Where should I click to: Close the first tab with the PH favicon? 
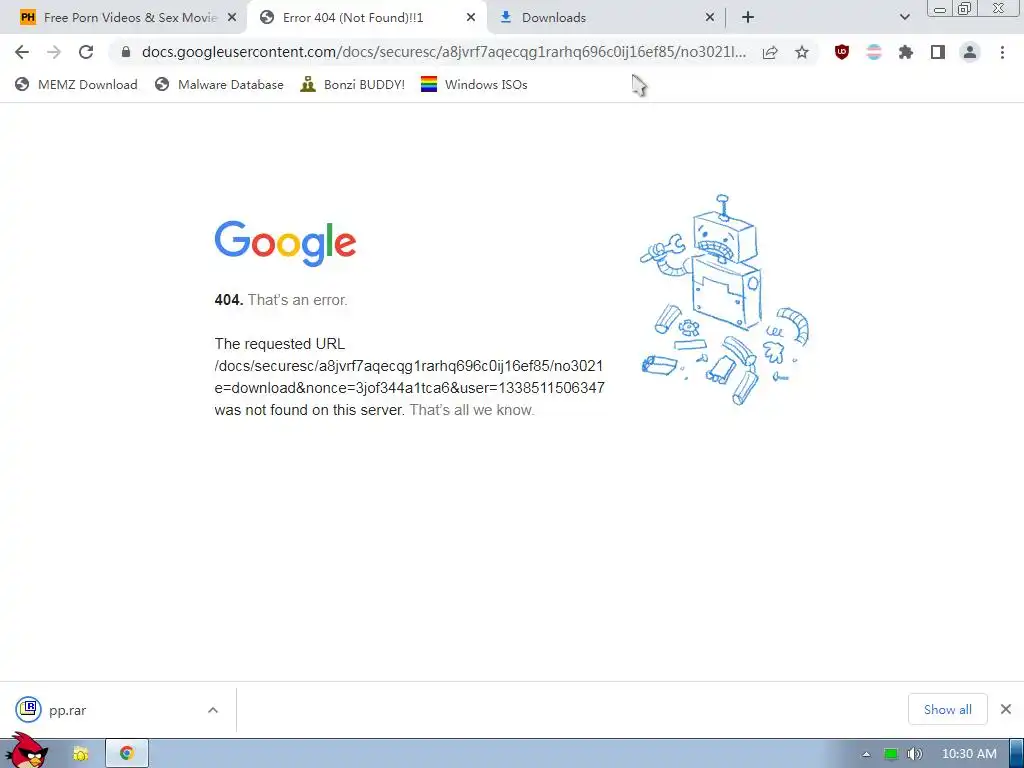tap(232, 18)
